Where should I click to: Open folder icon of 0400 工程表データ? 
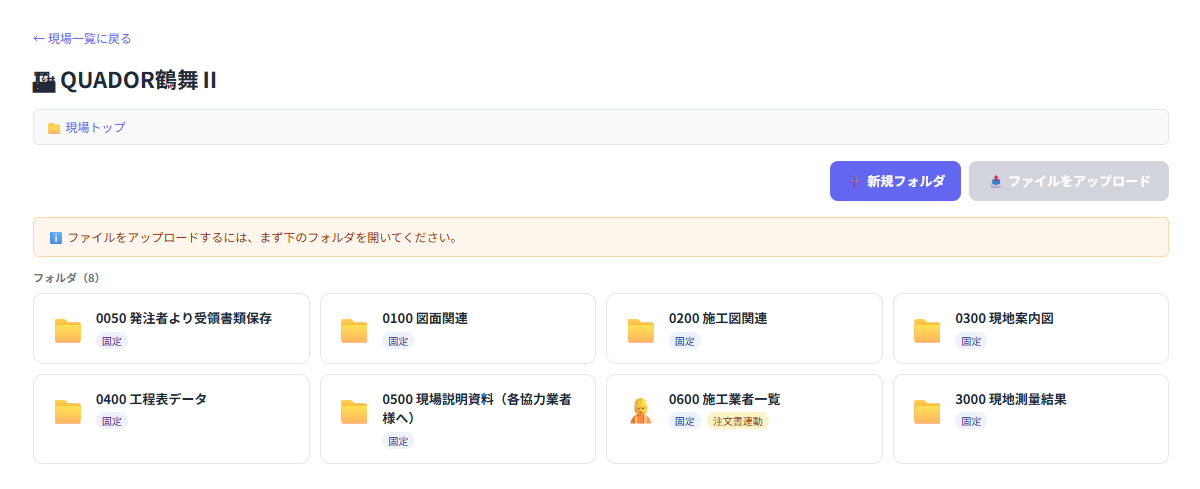(x=68, y=411)
